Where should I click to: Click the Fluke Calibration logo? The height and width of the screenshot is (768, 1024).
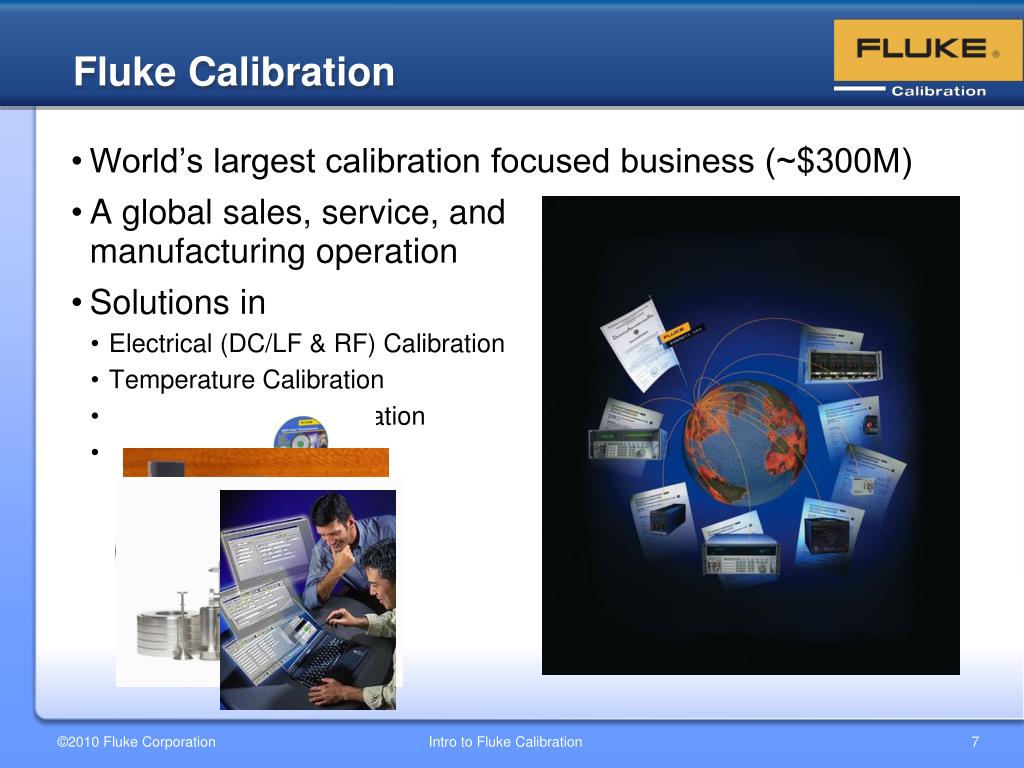928,59
